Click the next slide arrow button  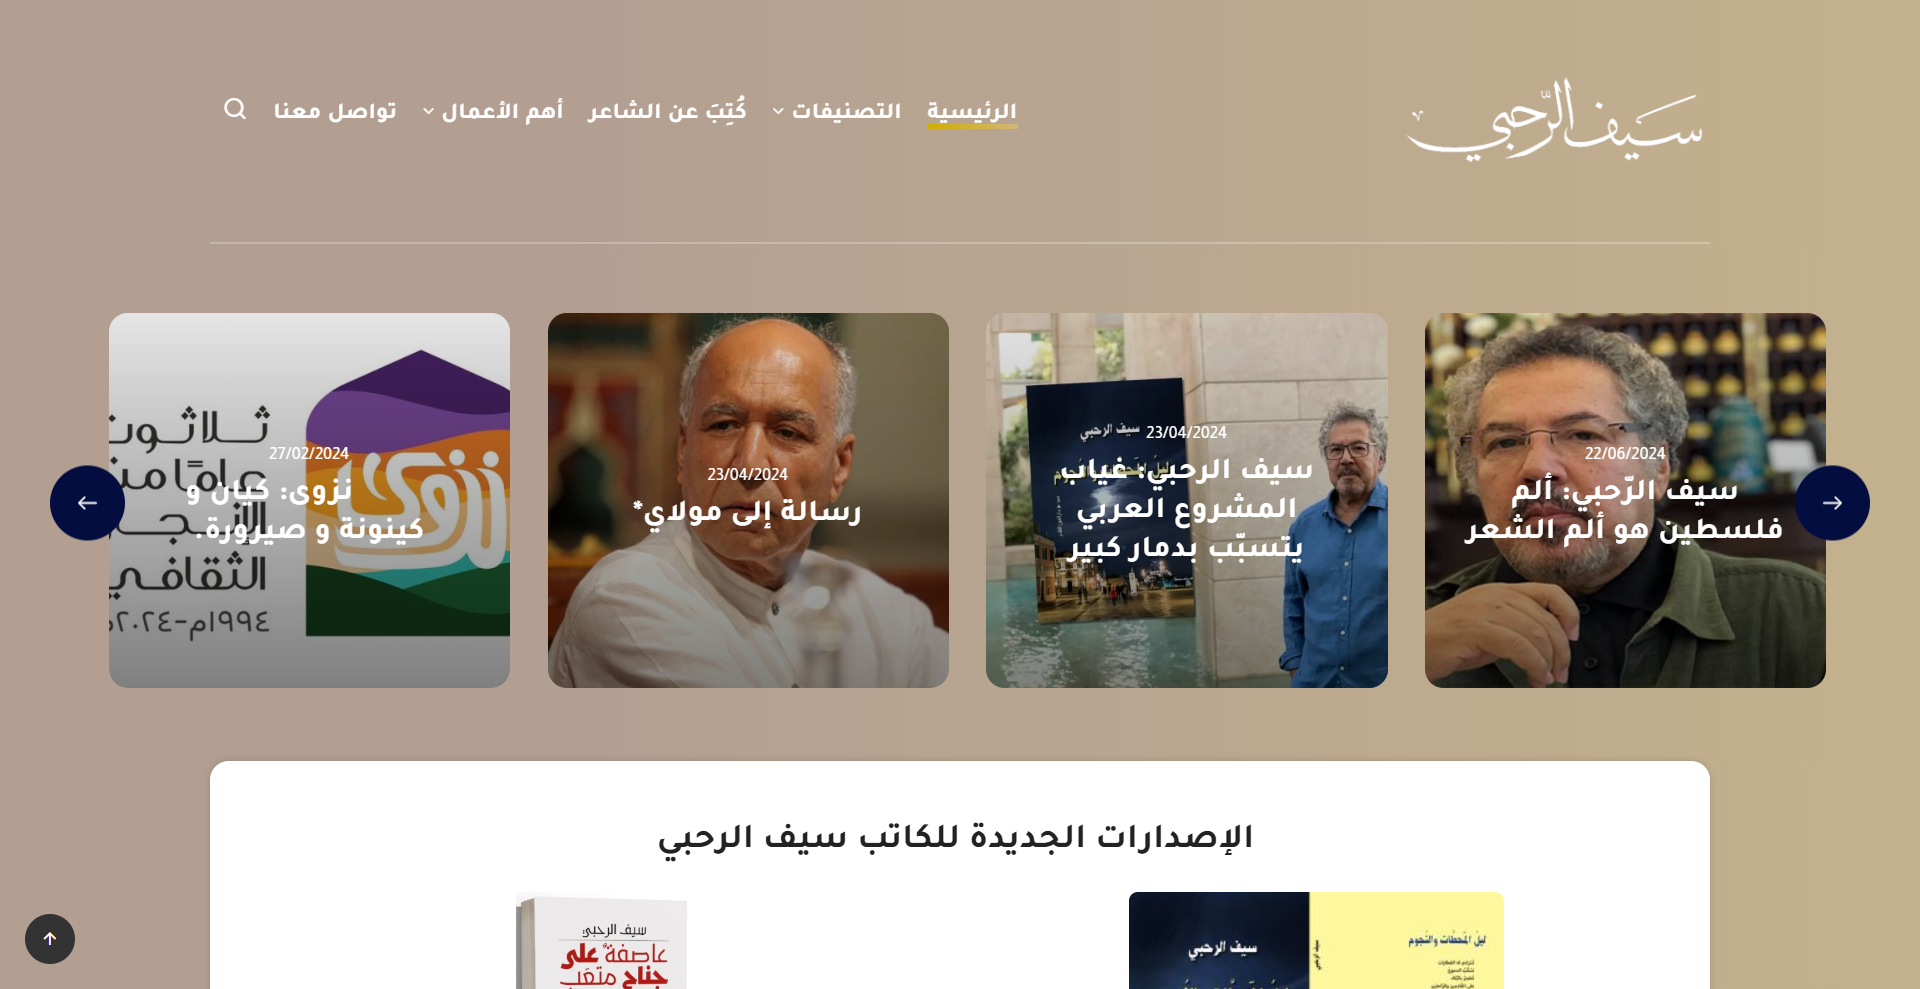[1832, 503]
